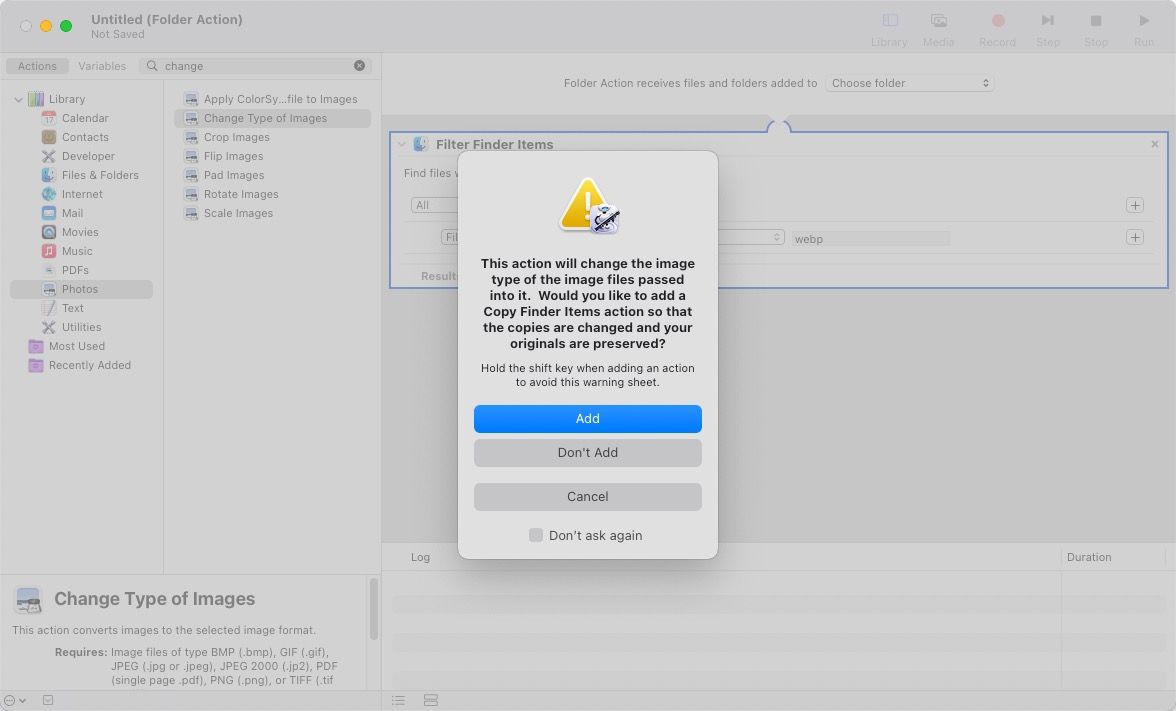Select the Internet category
This screenshot has width=1176, height=711.
coord(81,194)
